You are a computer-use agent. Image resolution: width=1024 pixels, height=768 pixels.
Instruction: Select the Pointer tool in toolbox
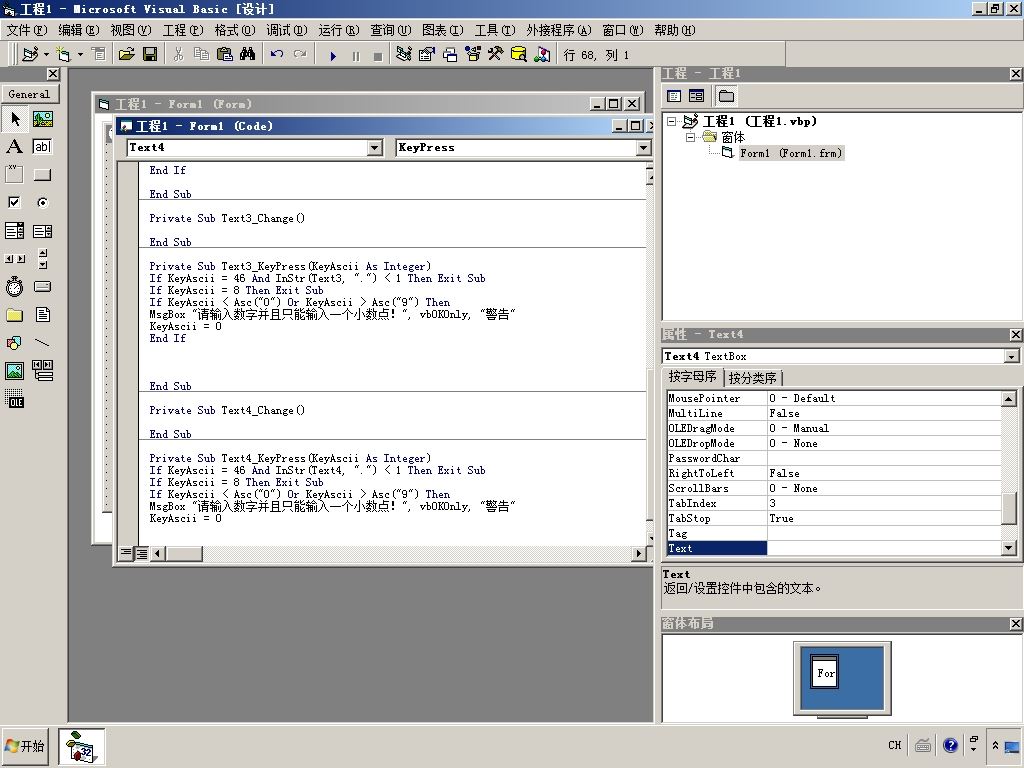point(14,118)
